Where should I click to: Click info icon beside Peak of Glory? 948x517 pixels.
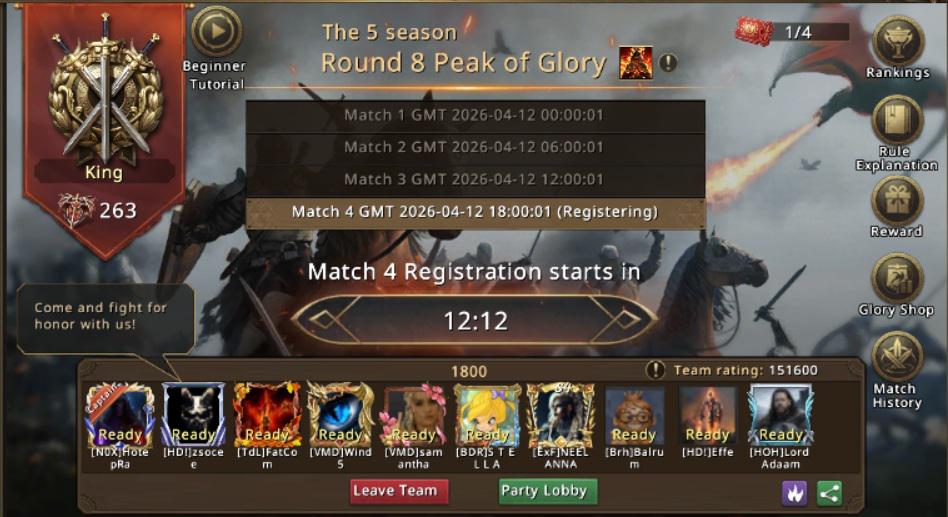pos(668,62)
